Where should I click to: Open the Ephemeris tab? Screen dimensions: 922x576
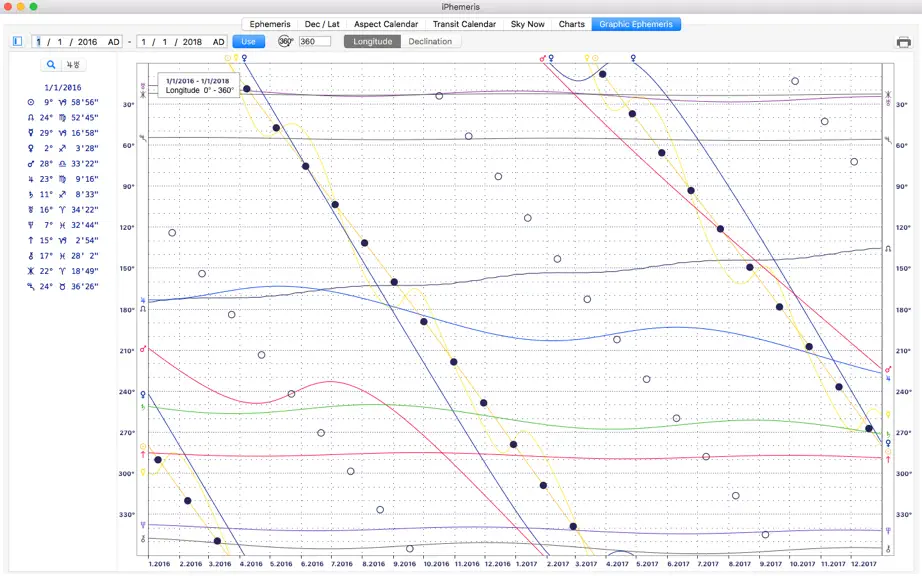(270, 24)
